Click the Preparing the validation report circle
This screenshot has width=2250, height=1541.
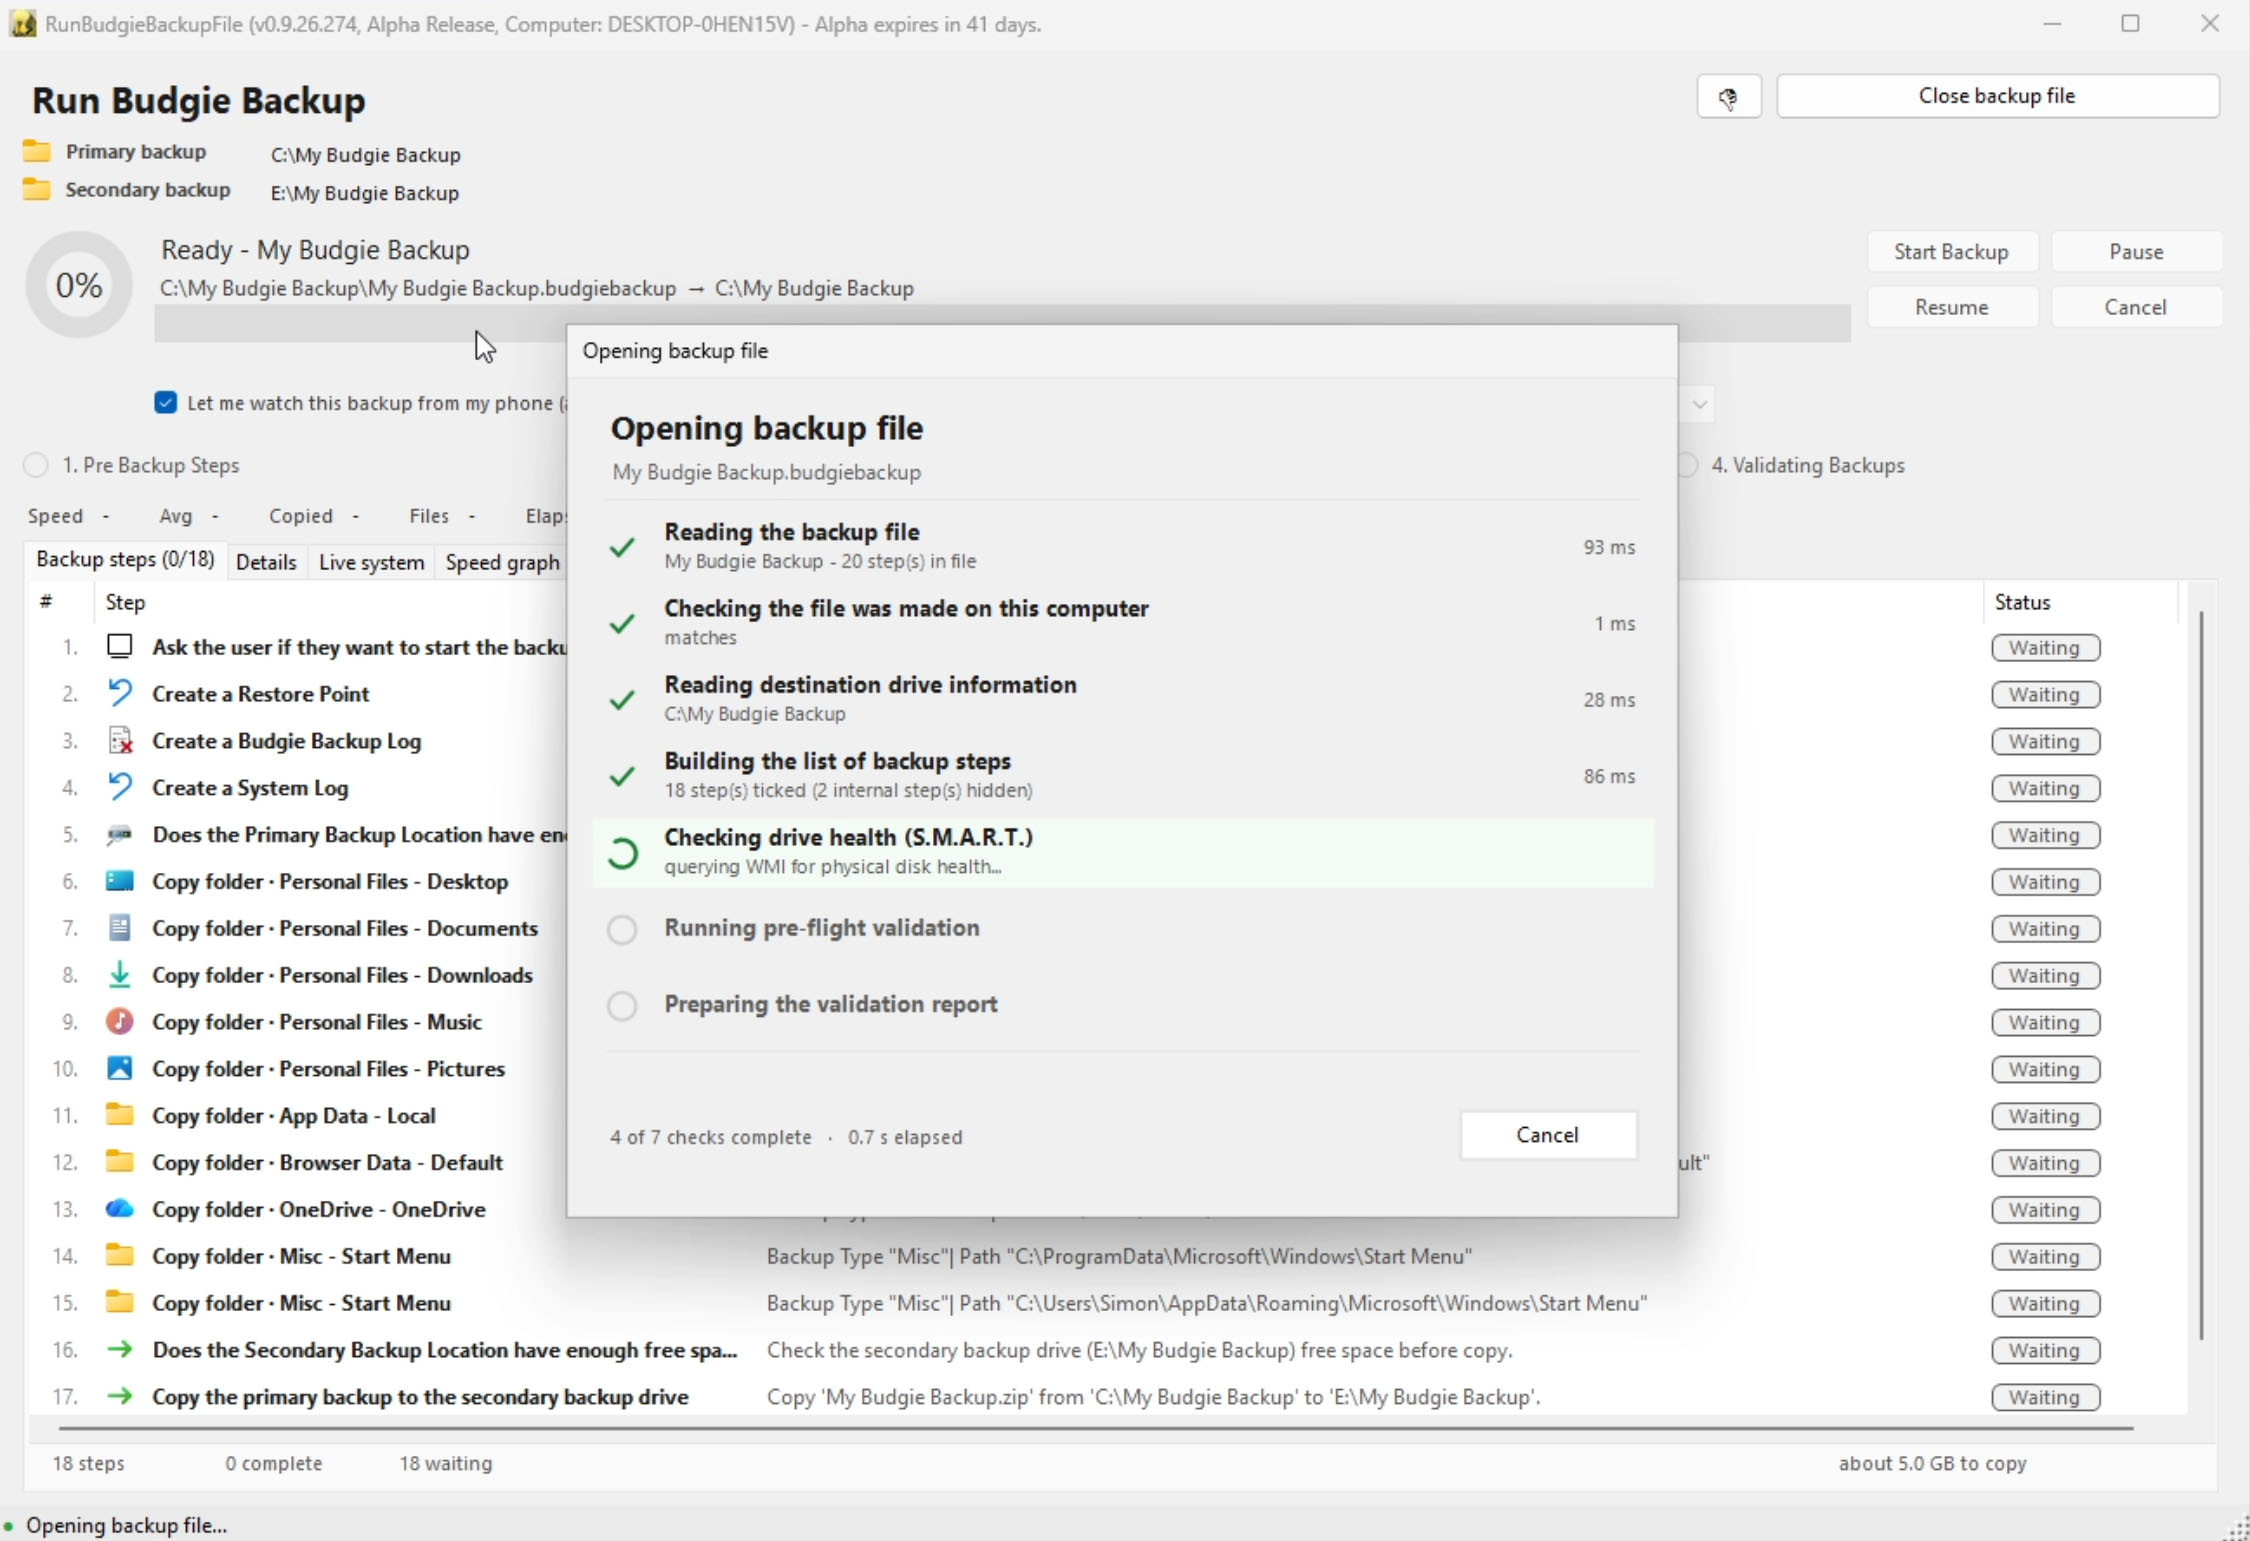click(x=622, y=1005)
